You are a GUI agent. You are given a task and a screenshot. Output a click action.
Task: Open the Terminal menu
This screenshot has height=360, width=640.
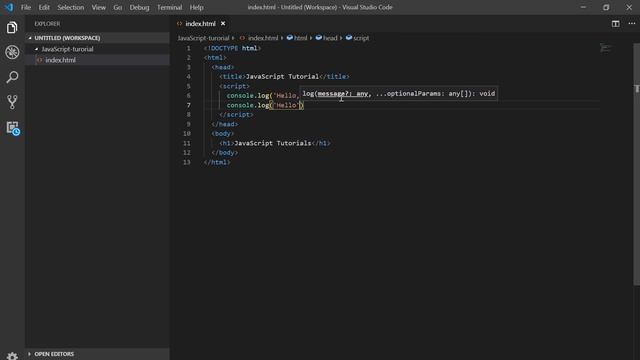click(169, 7)
